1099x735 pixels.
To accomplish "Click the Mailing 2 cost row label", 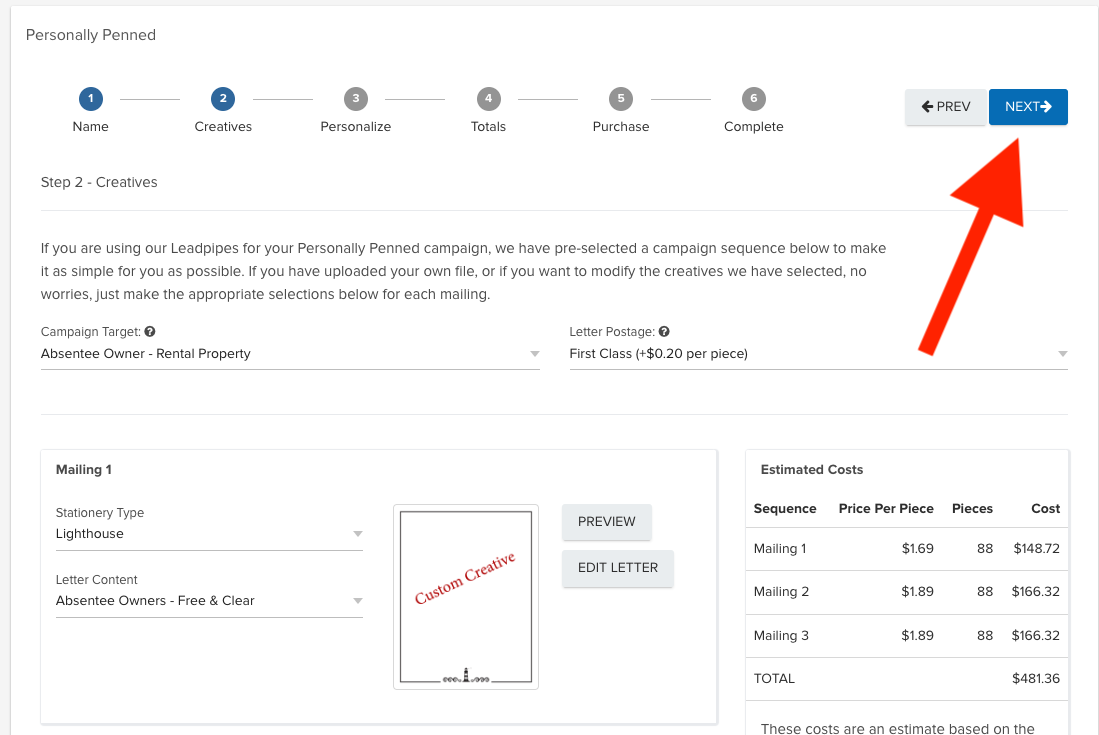I will coord(781,592).
